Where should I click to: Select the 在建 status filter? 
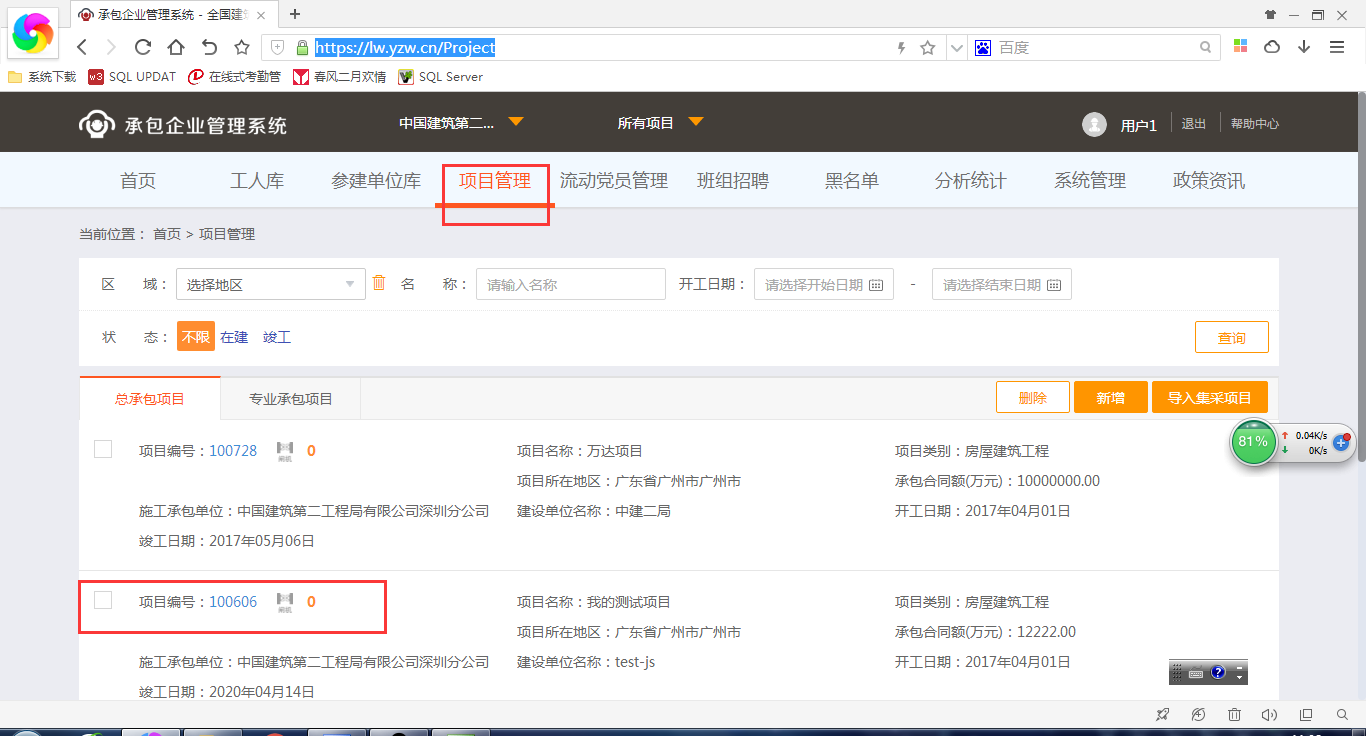[x=234, y=337]
